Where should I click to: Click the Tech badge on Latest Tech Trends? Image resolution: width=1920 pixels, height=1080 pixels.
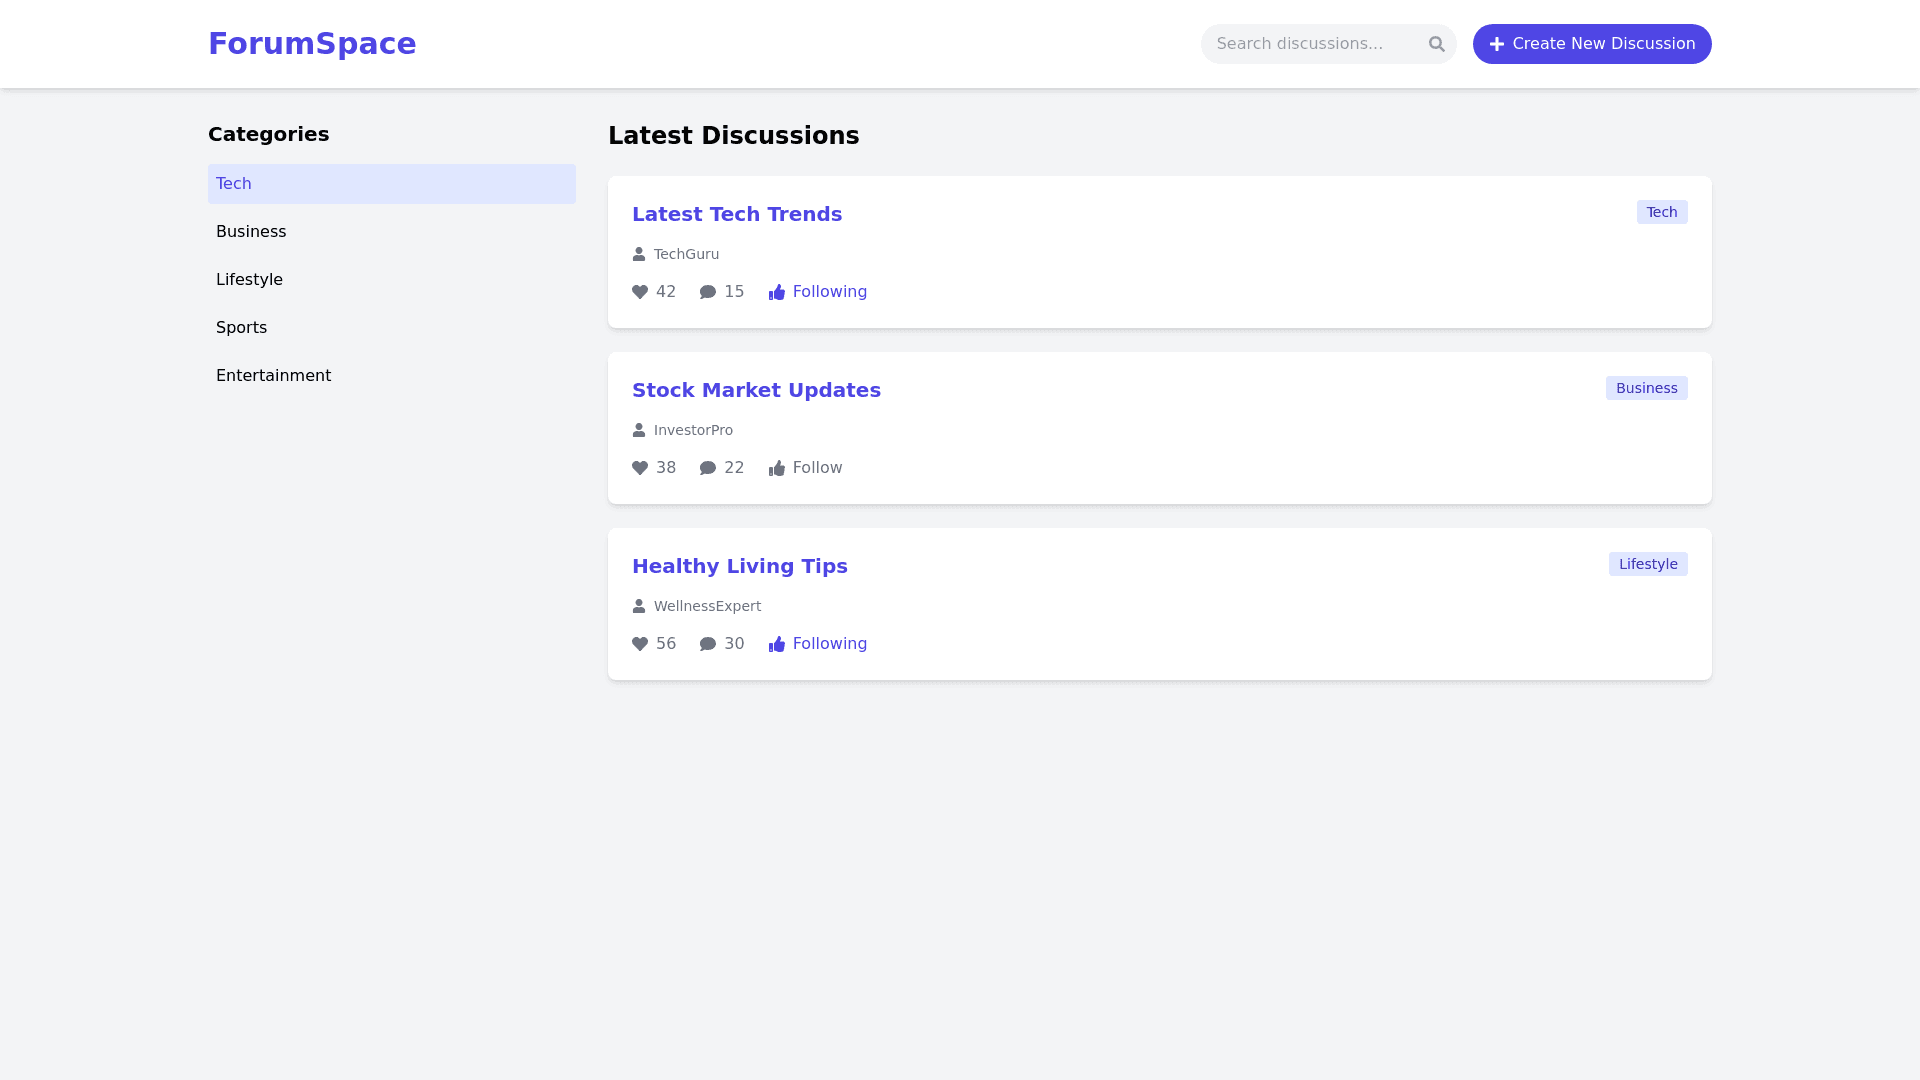1661,212
